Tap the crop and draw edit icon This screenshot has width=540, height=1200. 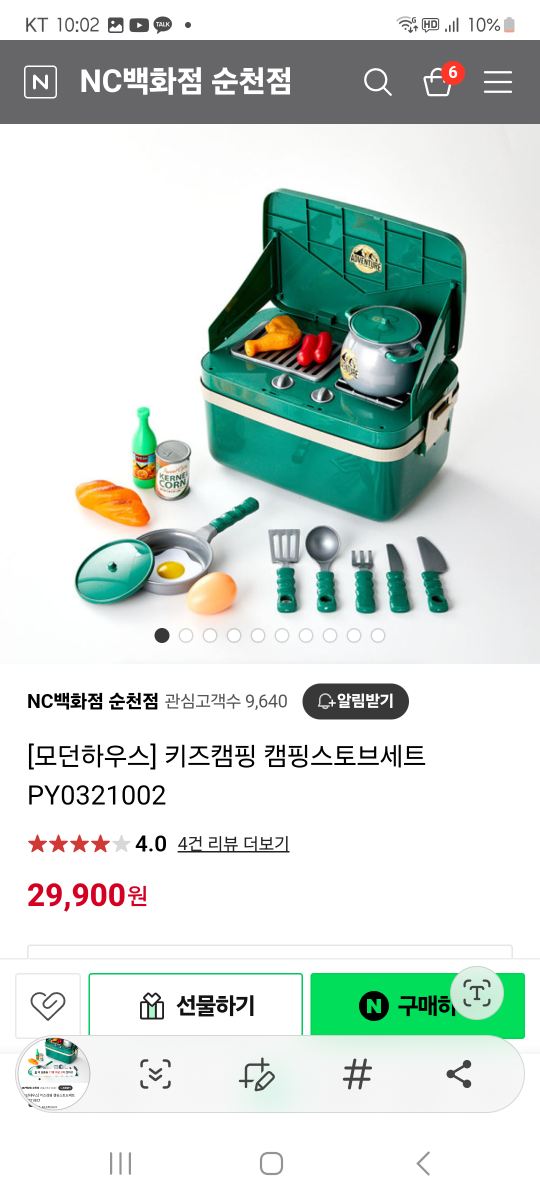[x=257, y=1075]
